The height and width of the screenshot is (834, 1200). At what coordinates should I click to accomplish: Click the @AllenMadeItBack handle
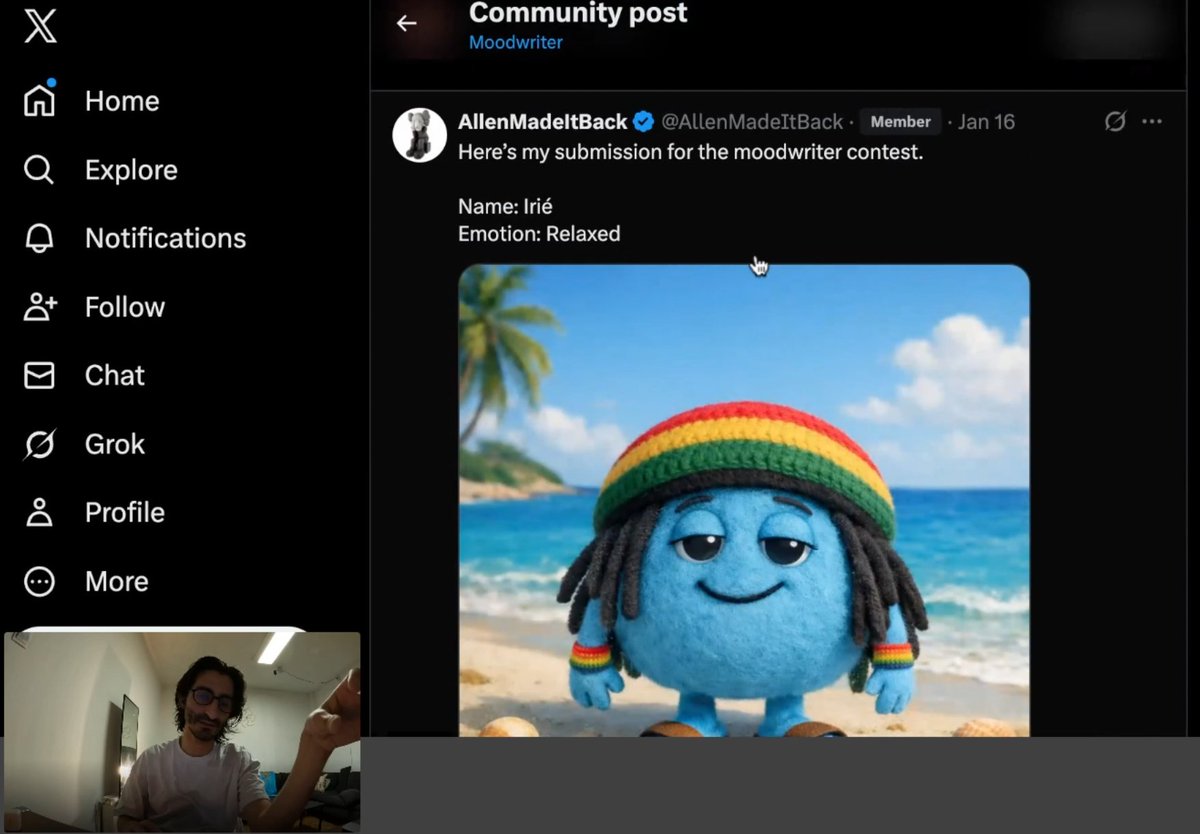(x=752, y=122)
